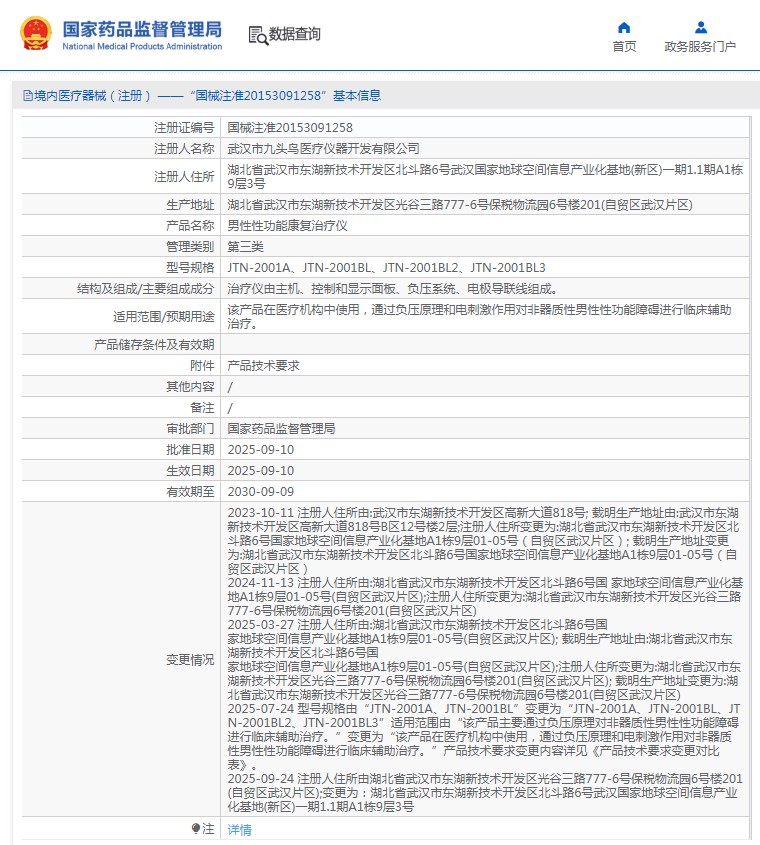Click the 其他内容 row label
Image resolution: width=760 pixels, height=845 pixels.
(x=190, y=387)
